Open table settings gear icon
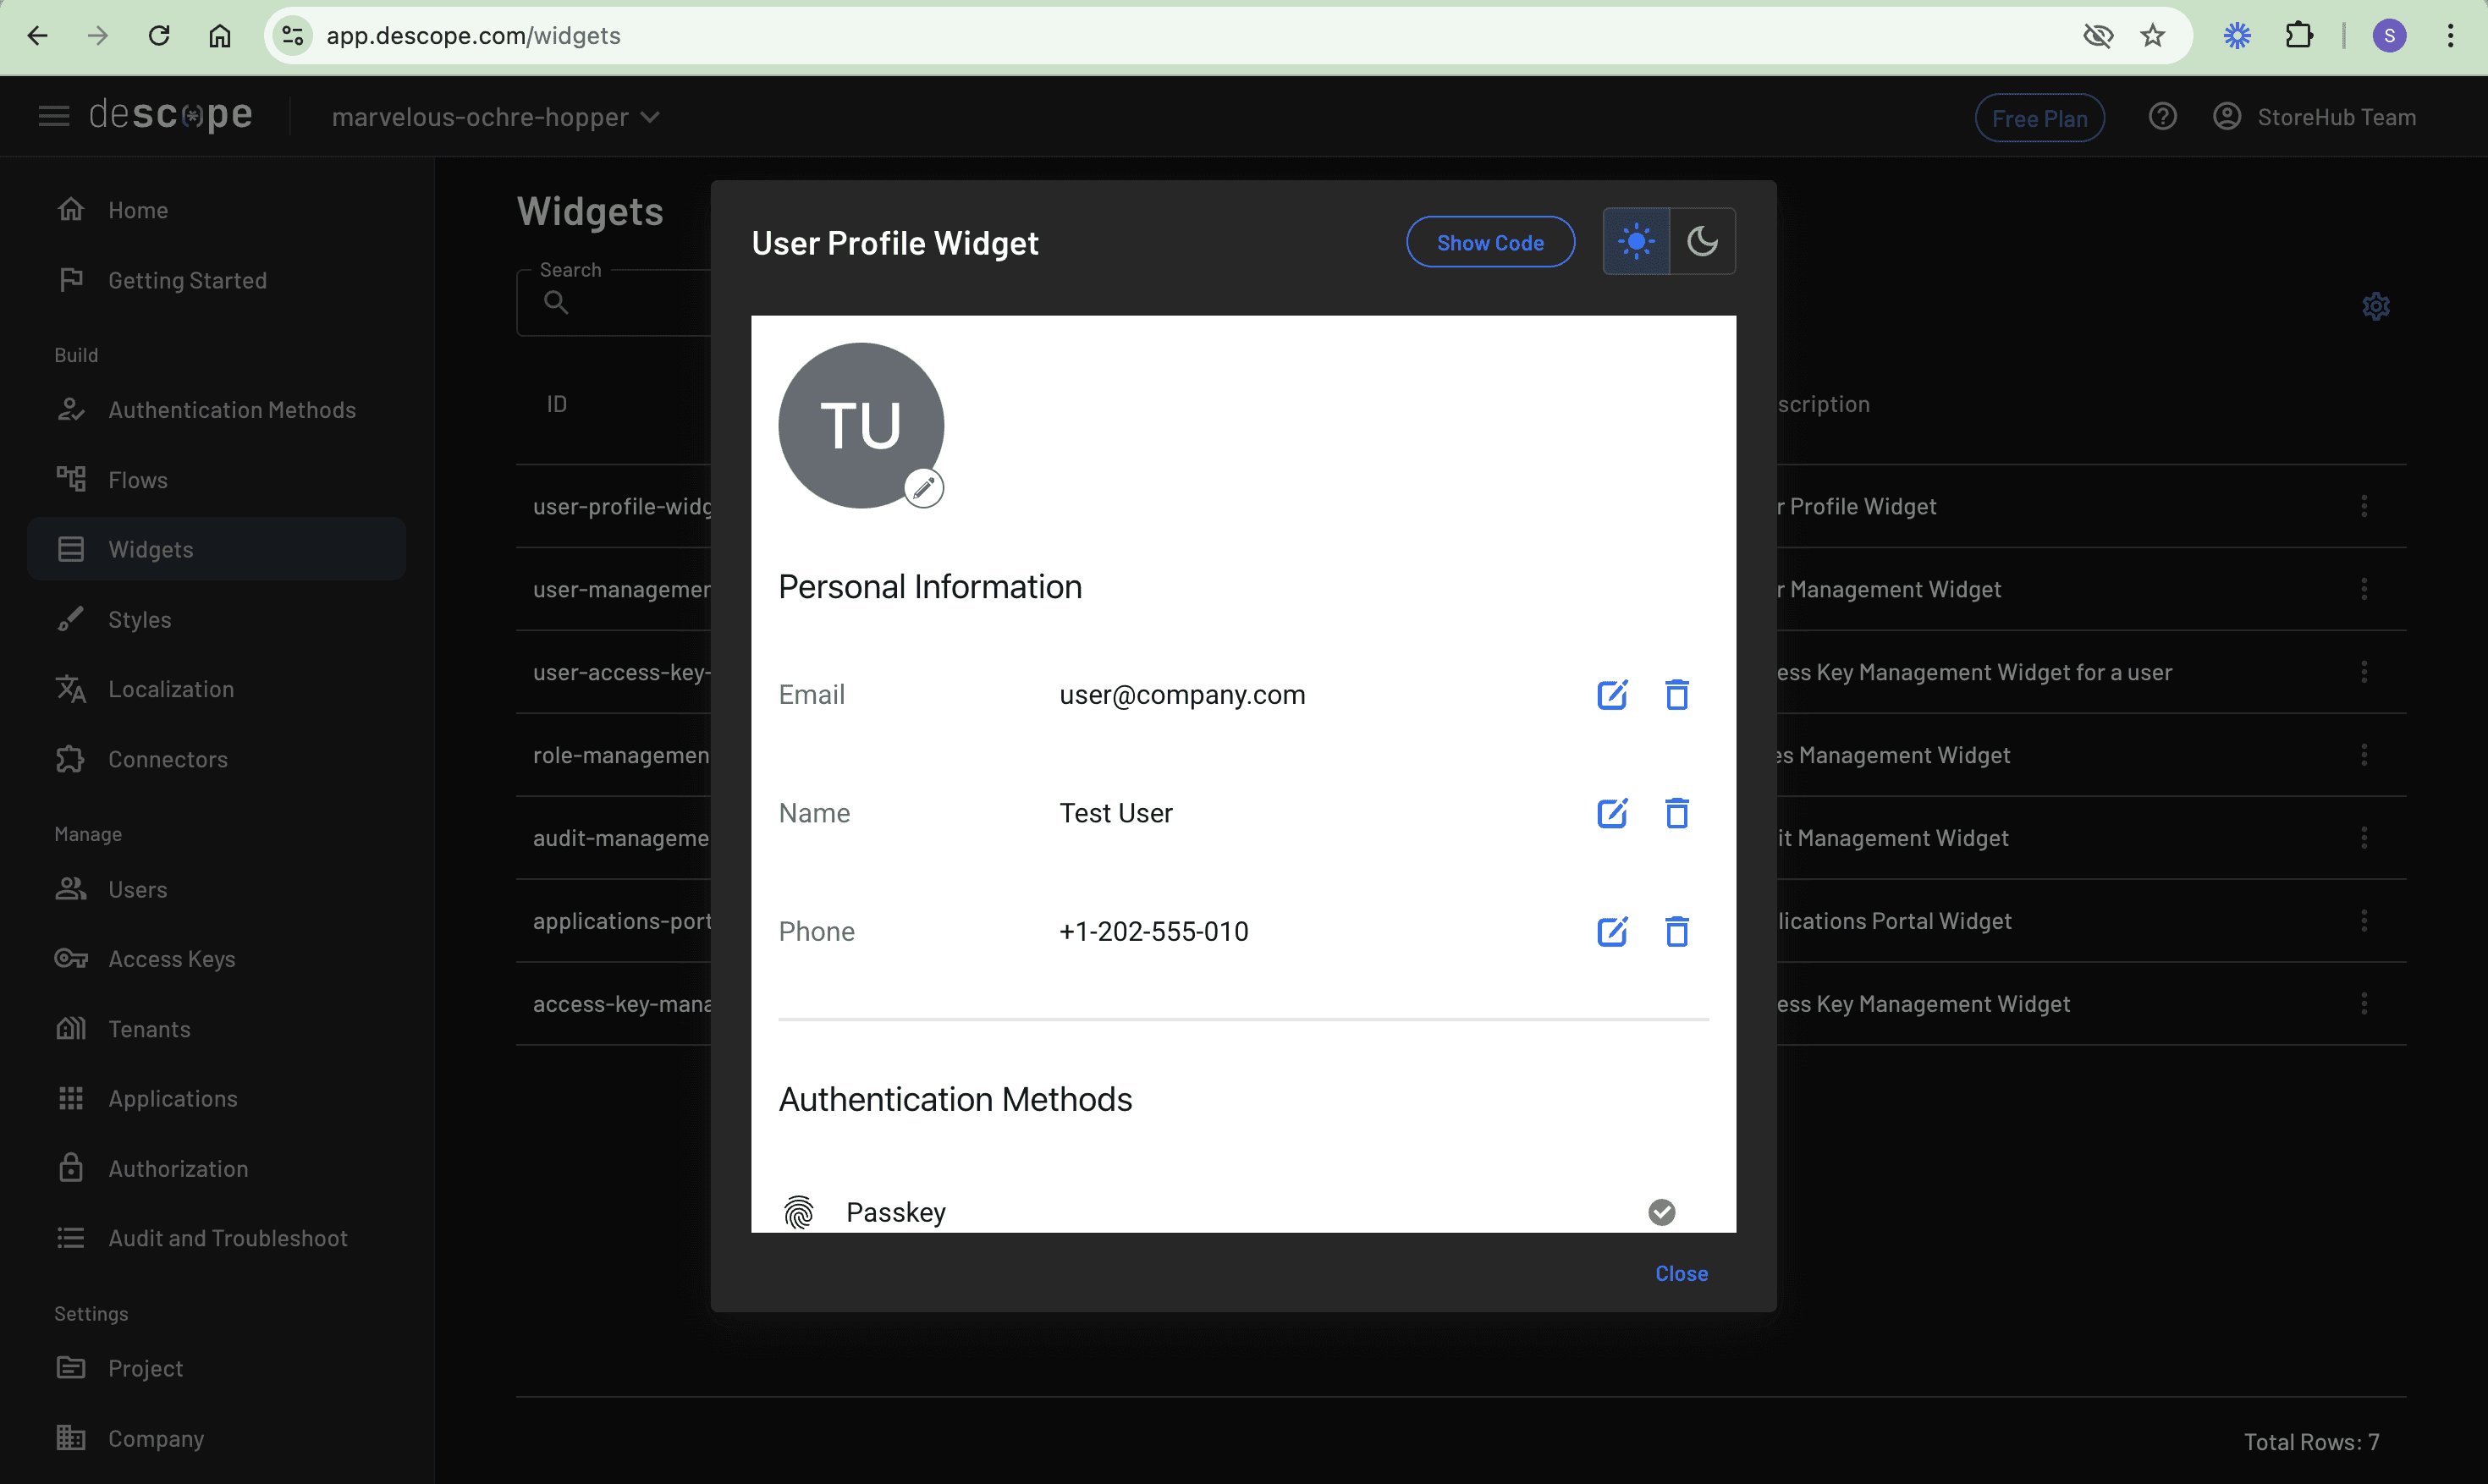 coord(2376,306)
